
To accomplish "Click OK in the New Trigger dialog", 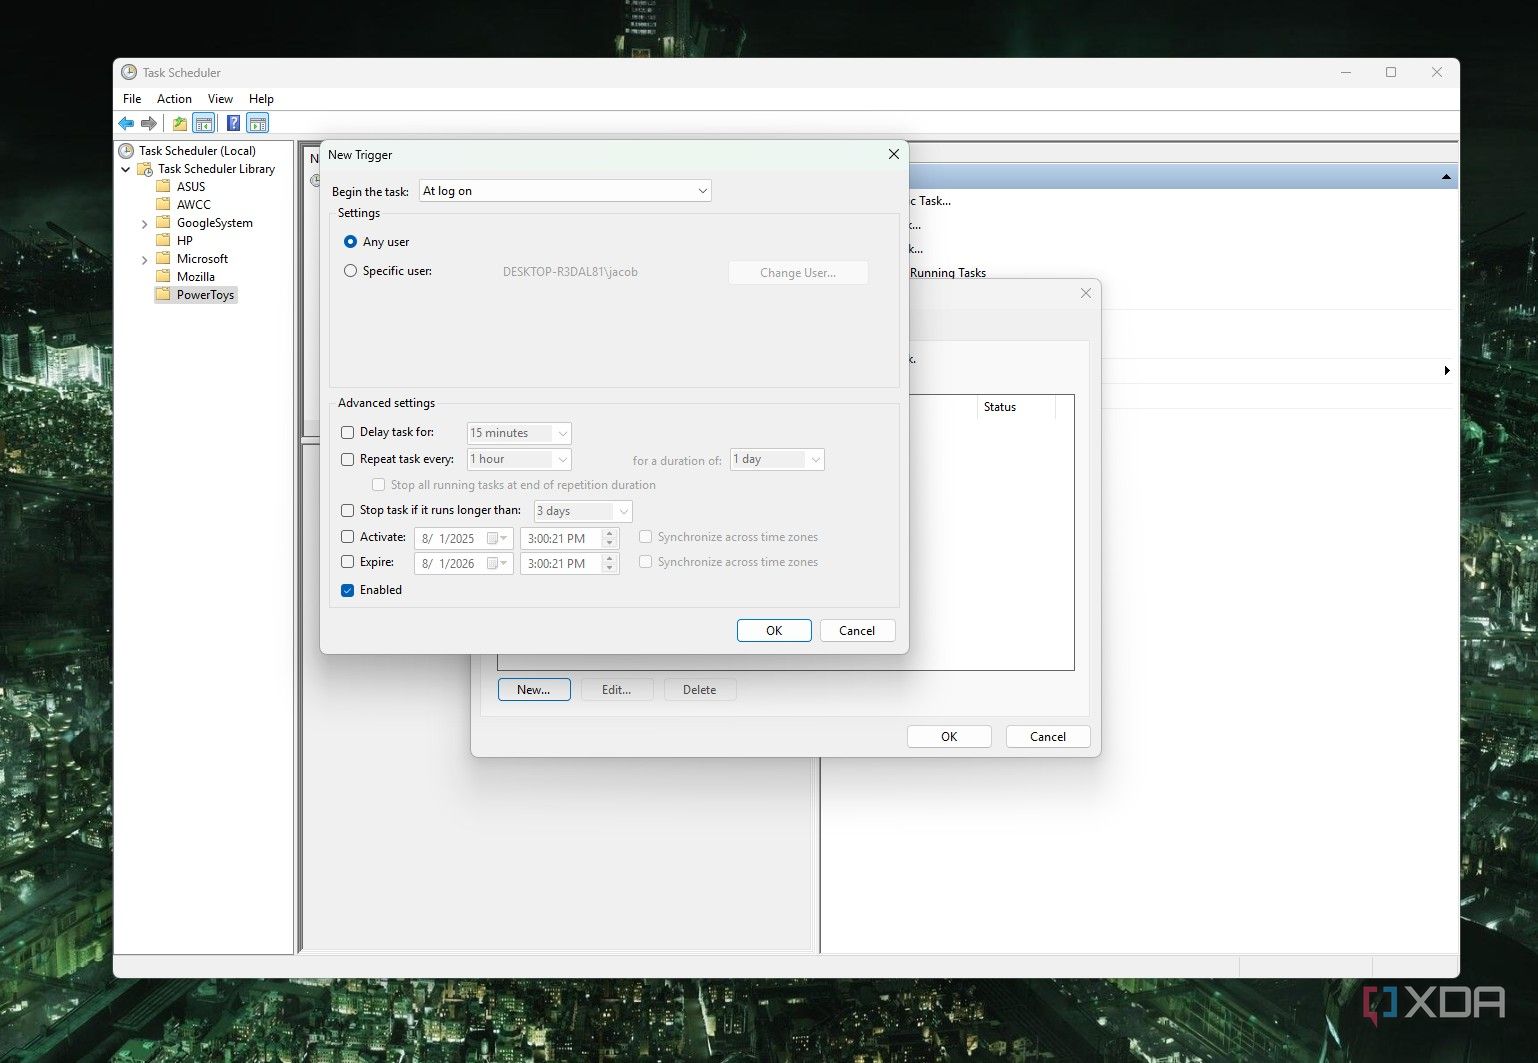I will pos(774,631).
